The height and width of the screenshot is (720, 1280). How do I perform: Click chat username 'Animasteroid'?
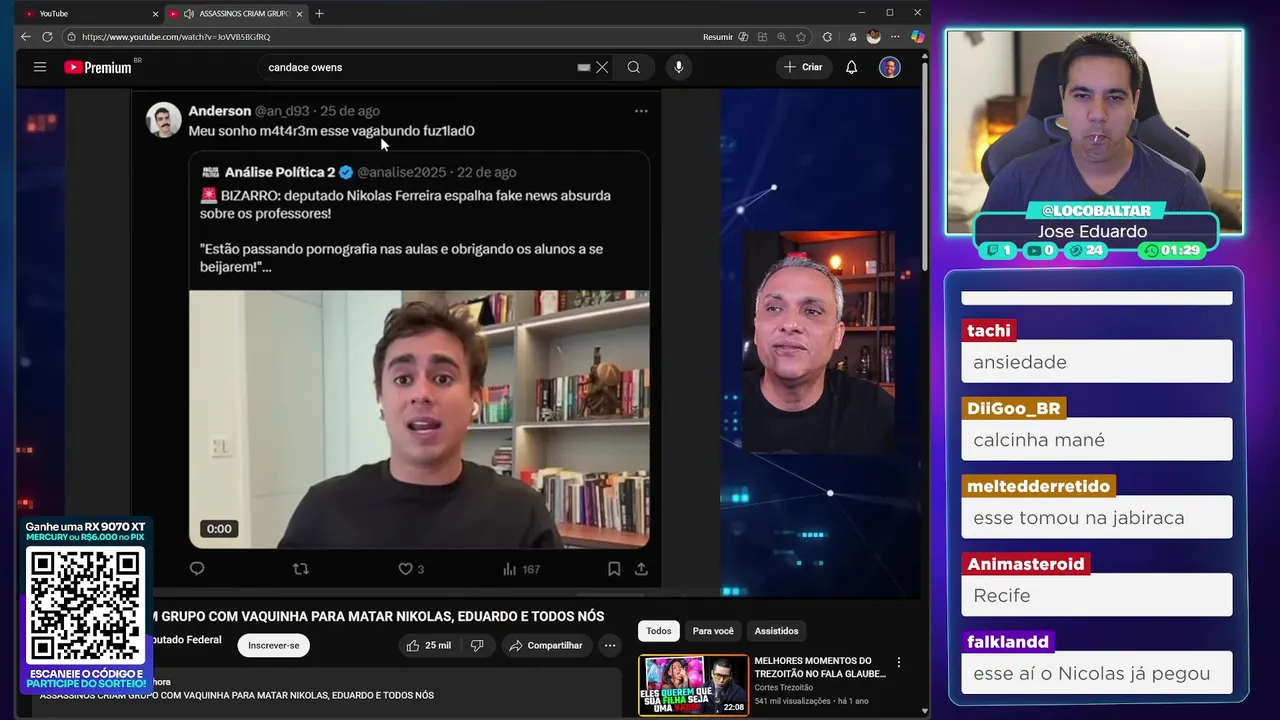click(x=1025, y=564)
